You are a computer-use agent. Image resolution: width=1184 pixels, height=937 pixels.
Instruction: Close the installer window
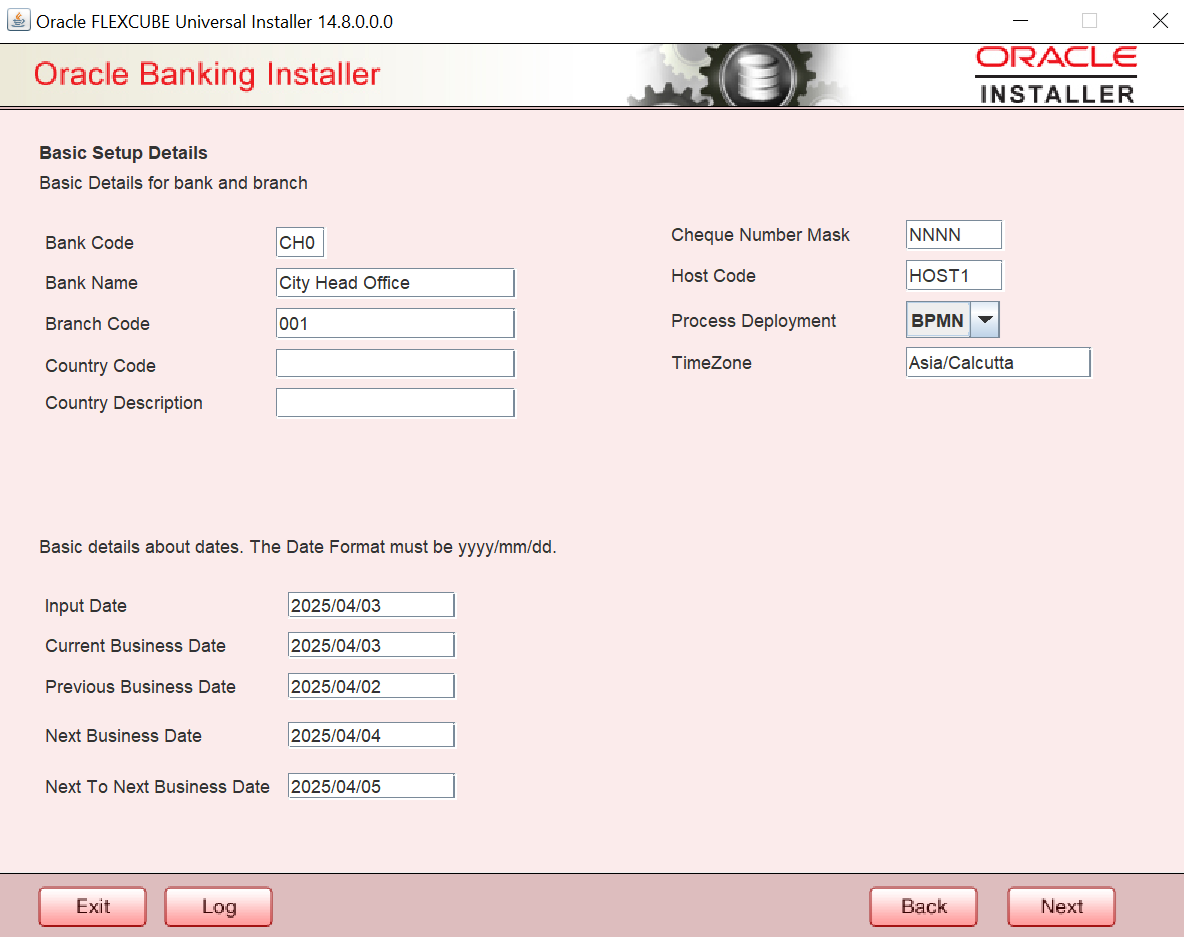1160,20
